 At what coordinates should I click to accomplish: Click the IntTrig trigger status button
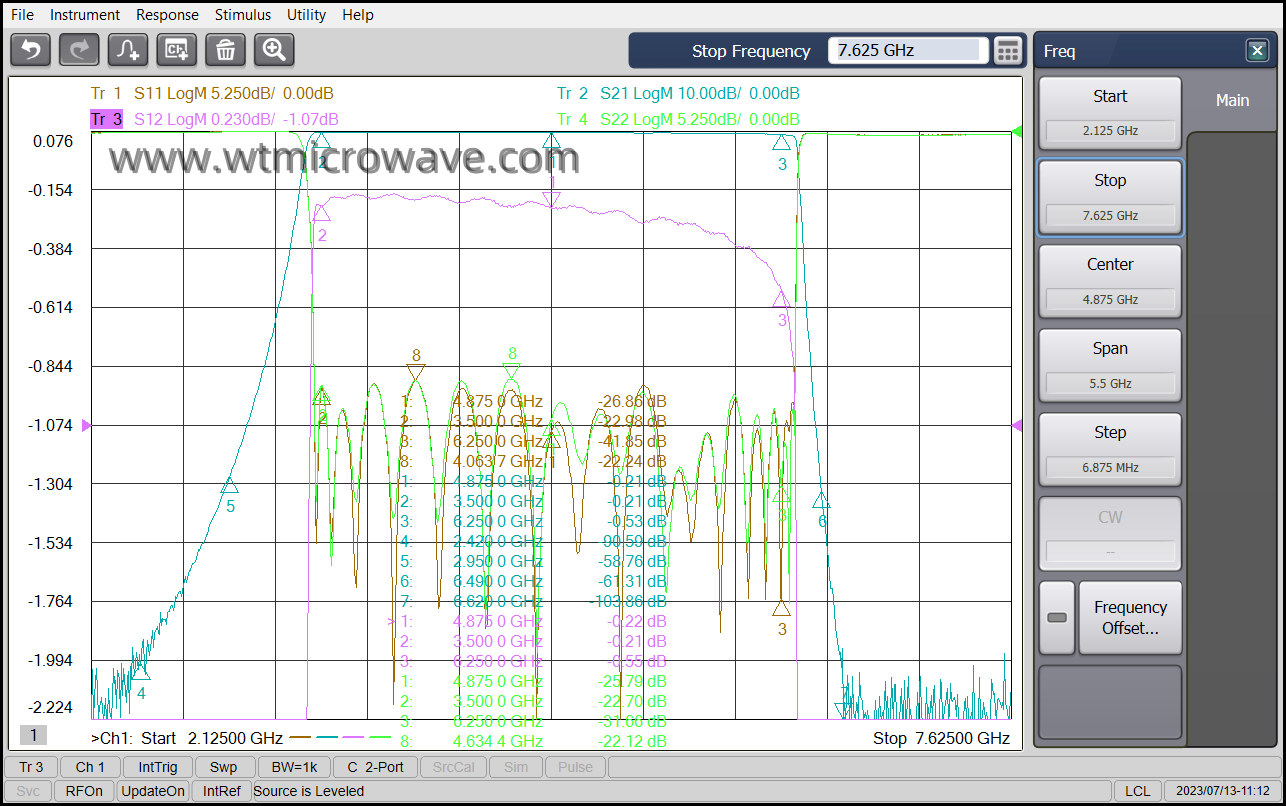pyautogui.click(x=158, y=767)
